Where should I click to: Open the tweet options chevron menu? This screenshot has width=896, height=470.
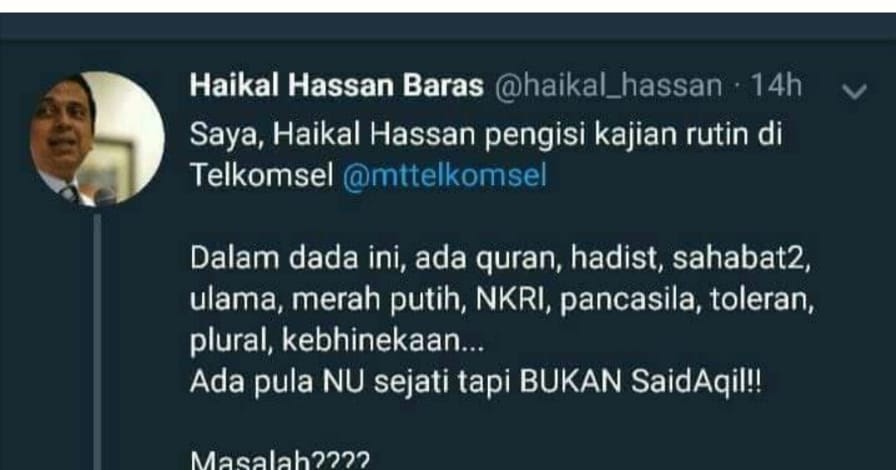point(854,91)
